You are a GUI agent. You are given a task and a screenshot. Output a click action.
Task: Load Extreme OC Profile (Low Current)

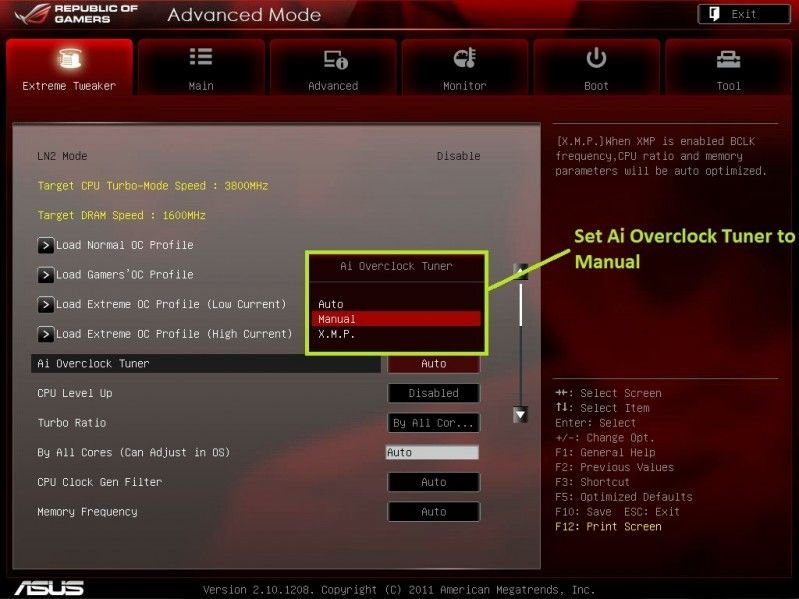click(x=171, y=304)
